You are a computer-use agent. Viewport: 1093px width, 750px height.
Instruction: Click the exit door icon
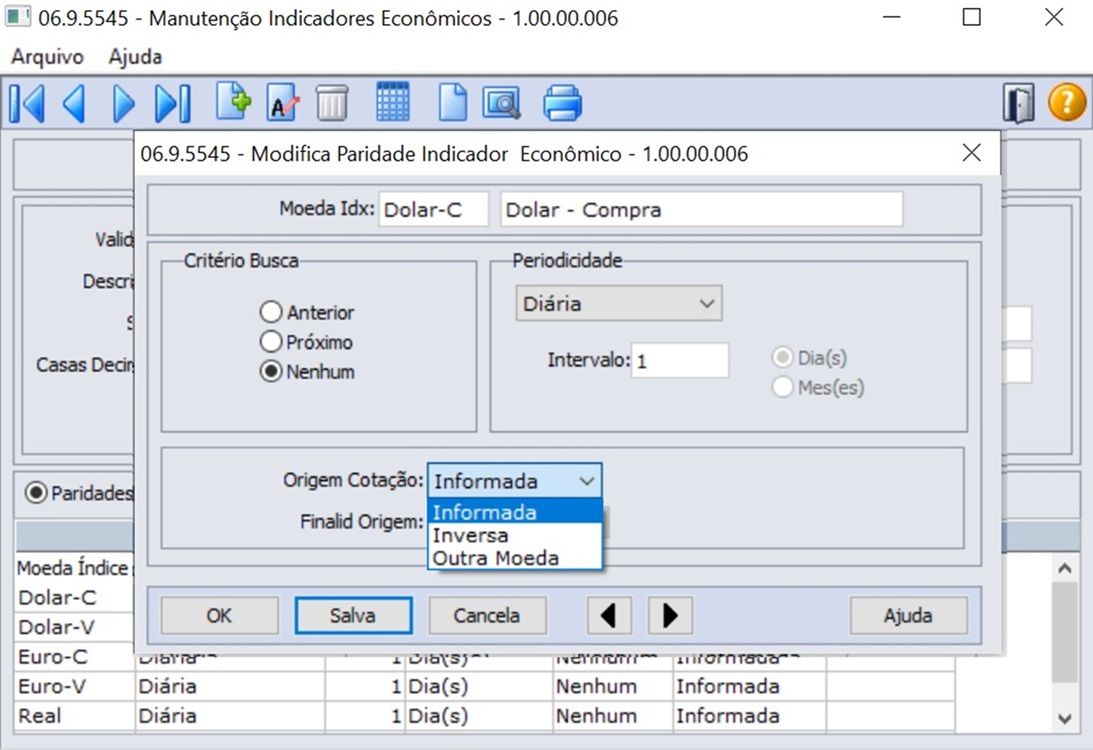click(1018, 103)
